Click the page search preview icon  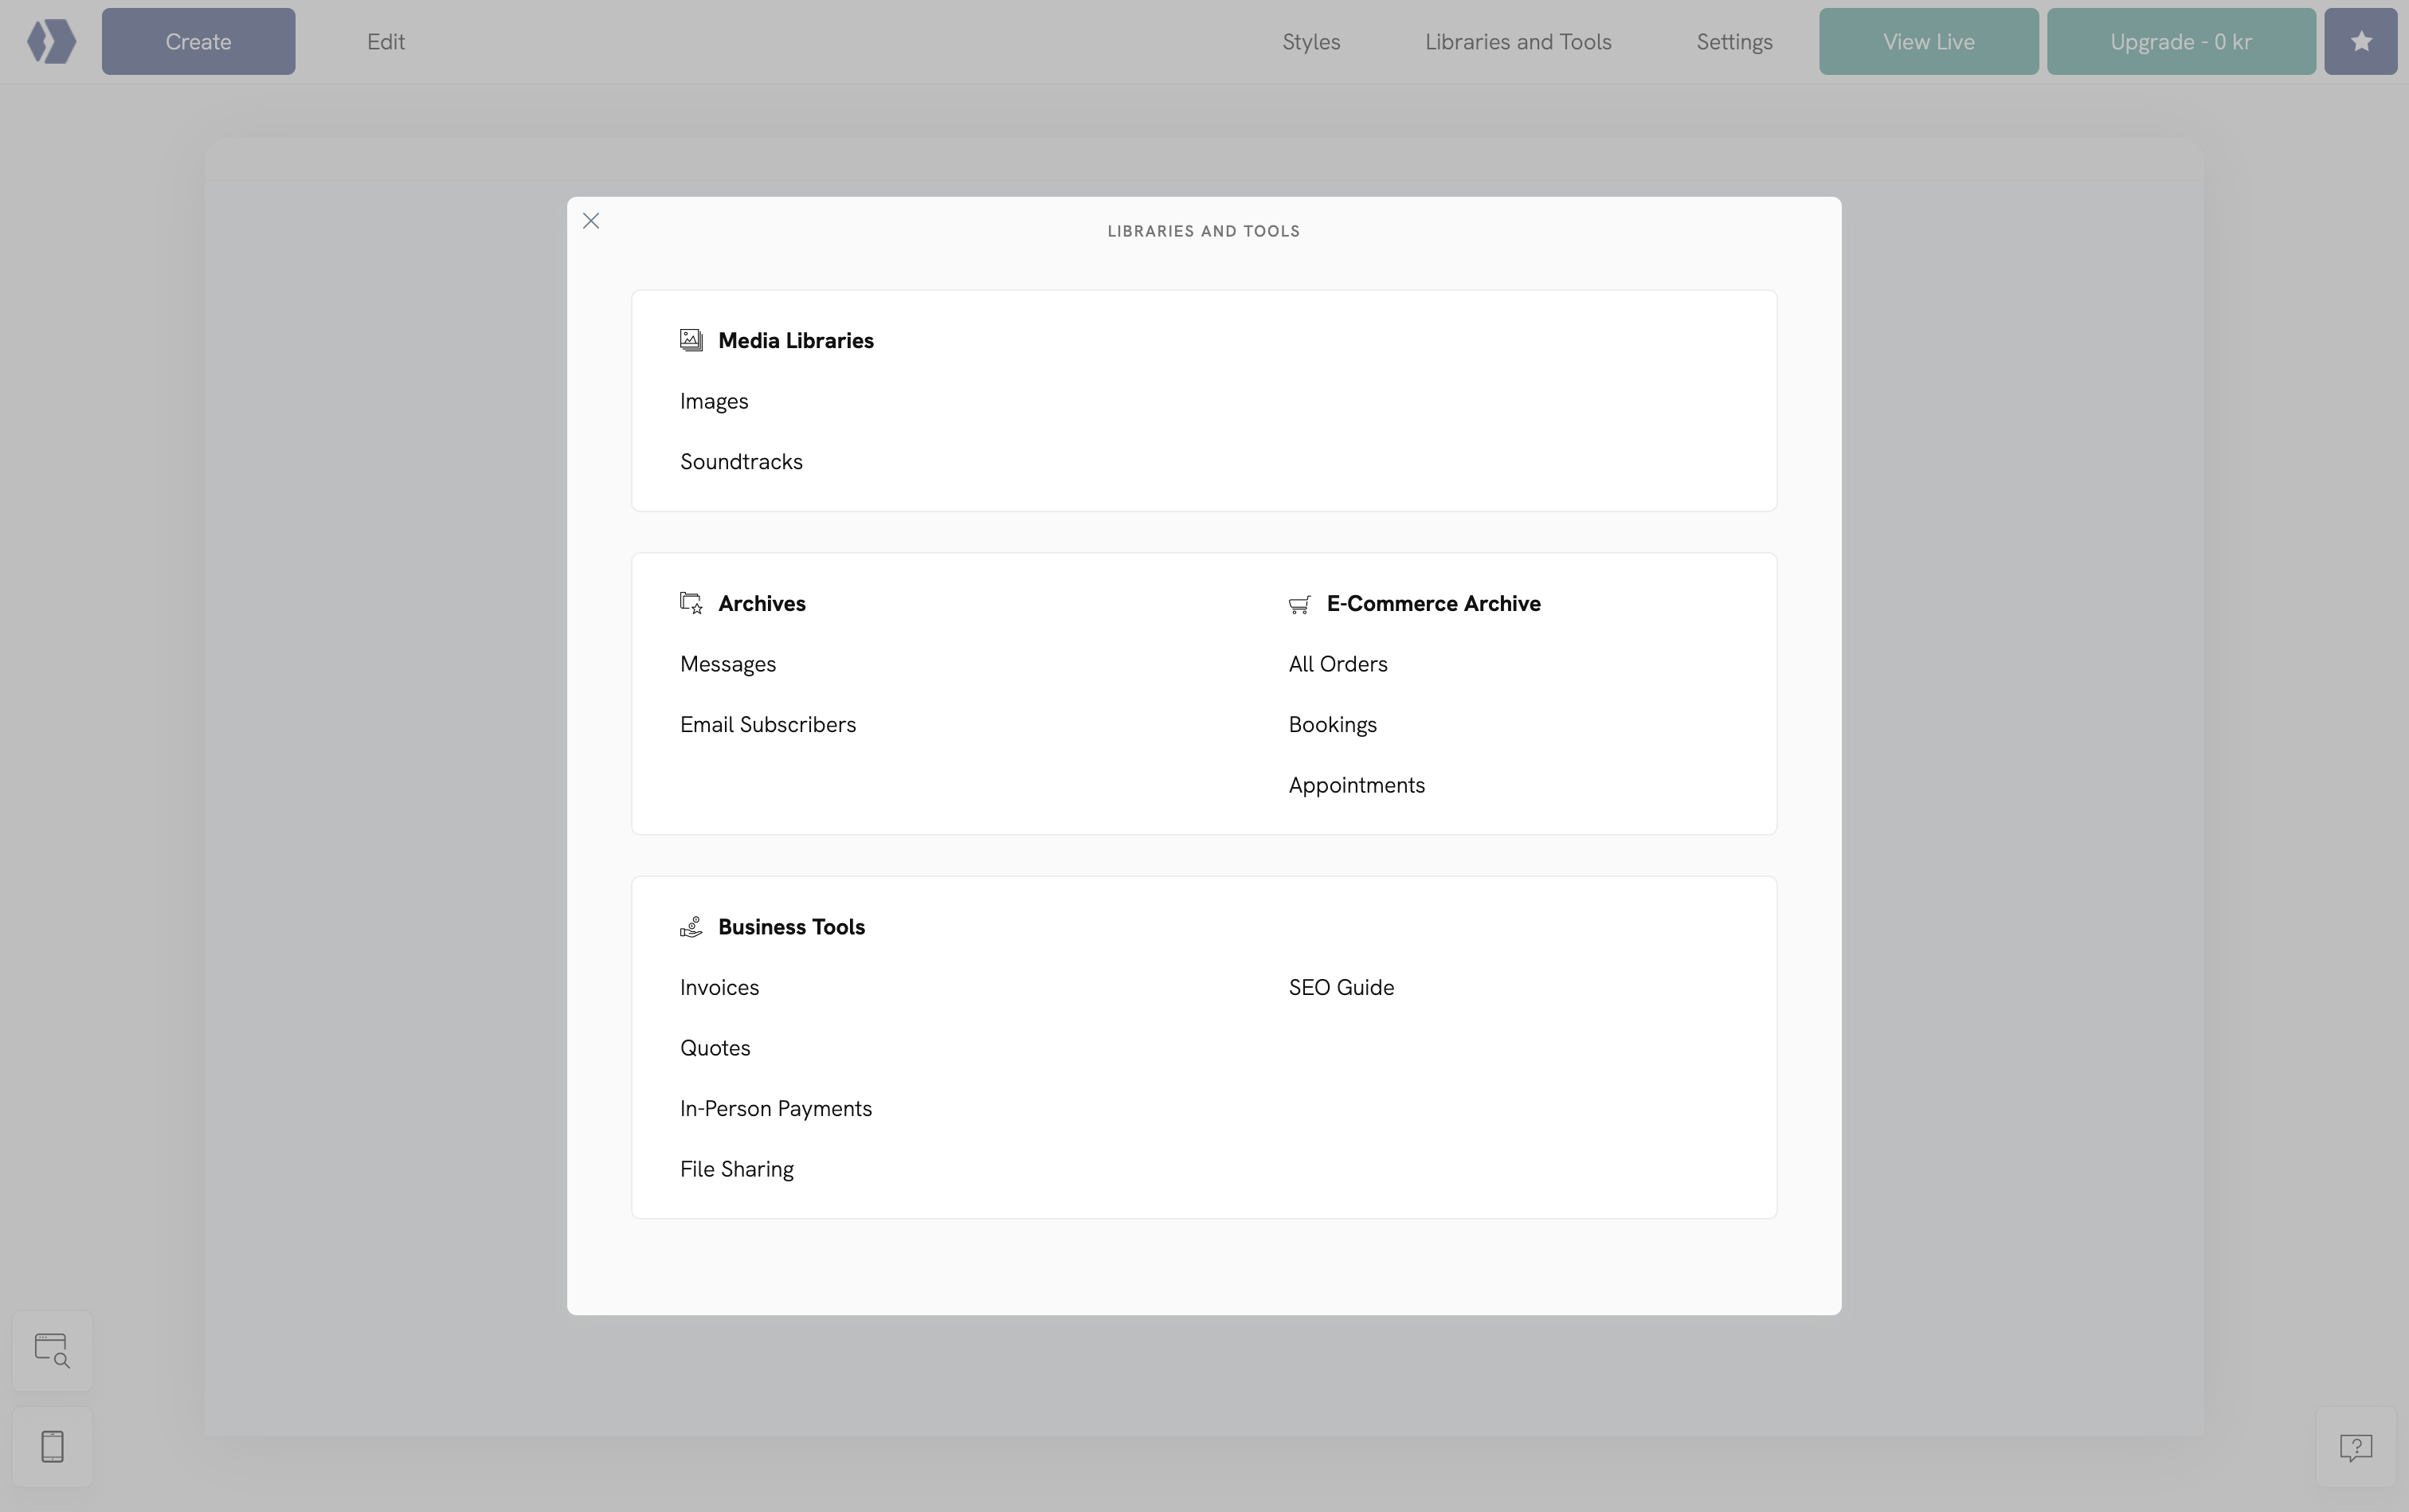click(52, 1350)
